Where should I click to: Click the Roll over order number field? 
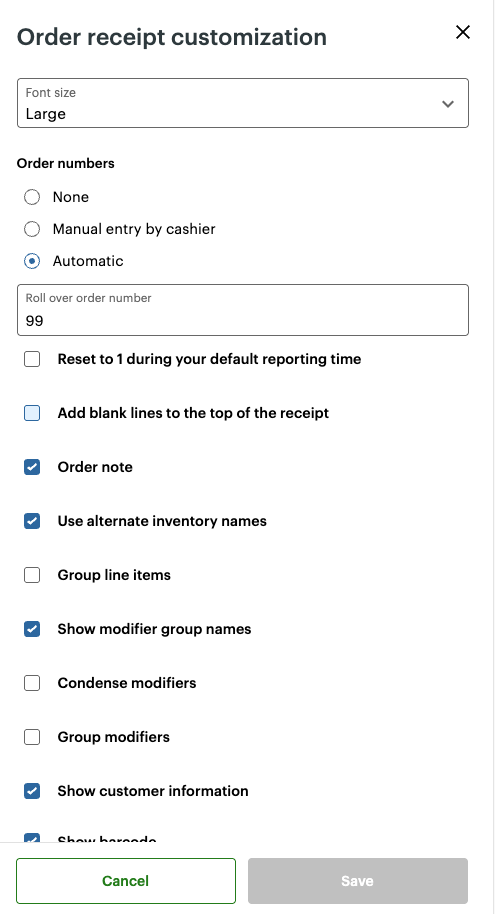coord(243,310)
